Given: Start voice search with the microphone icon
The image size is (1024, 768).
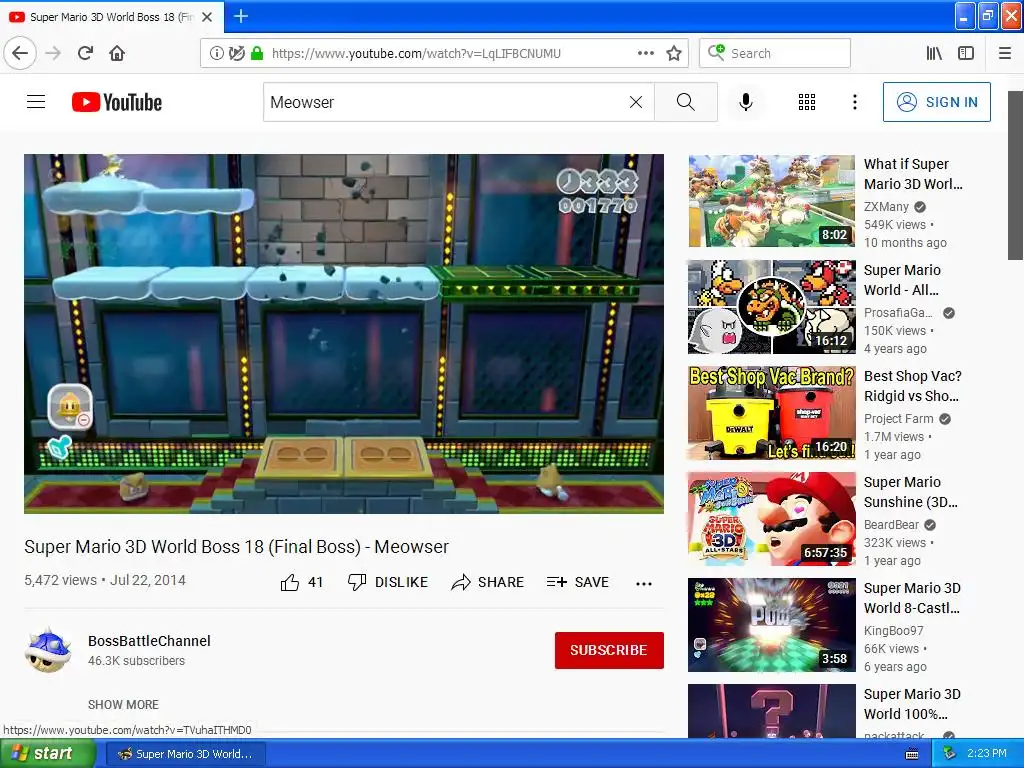Looking at the screenshot, I should point(746,102).
